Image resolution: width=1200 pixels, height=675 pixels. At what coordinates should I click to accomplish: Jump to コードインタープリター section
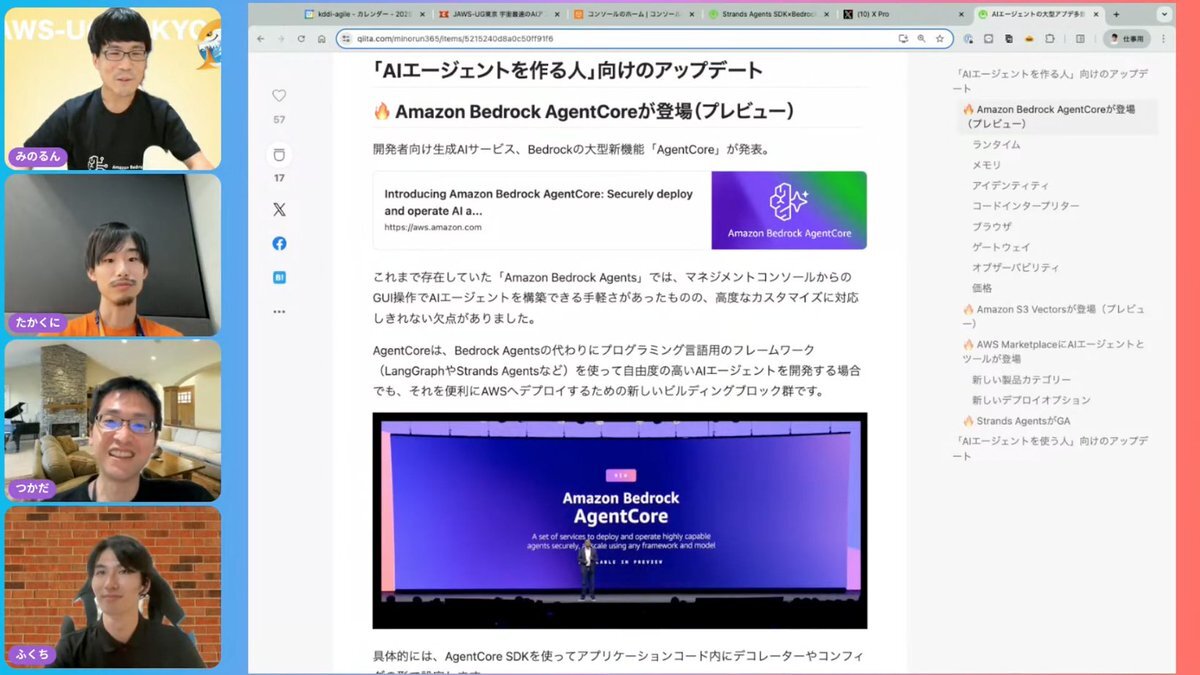1025,206
